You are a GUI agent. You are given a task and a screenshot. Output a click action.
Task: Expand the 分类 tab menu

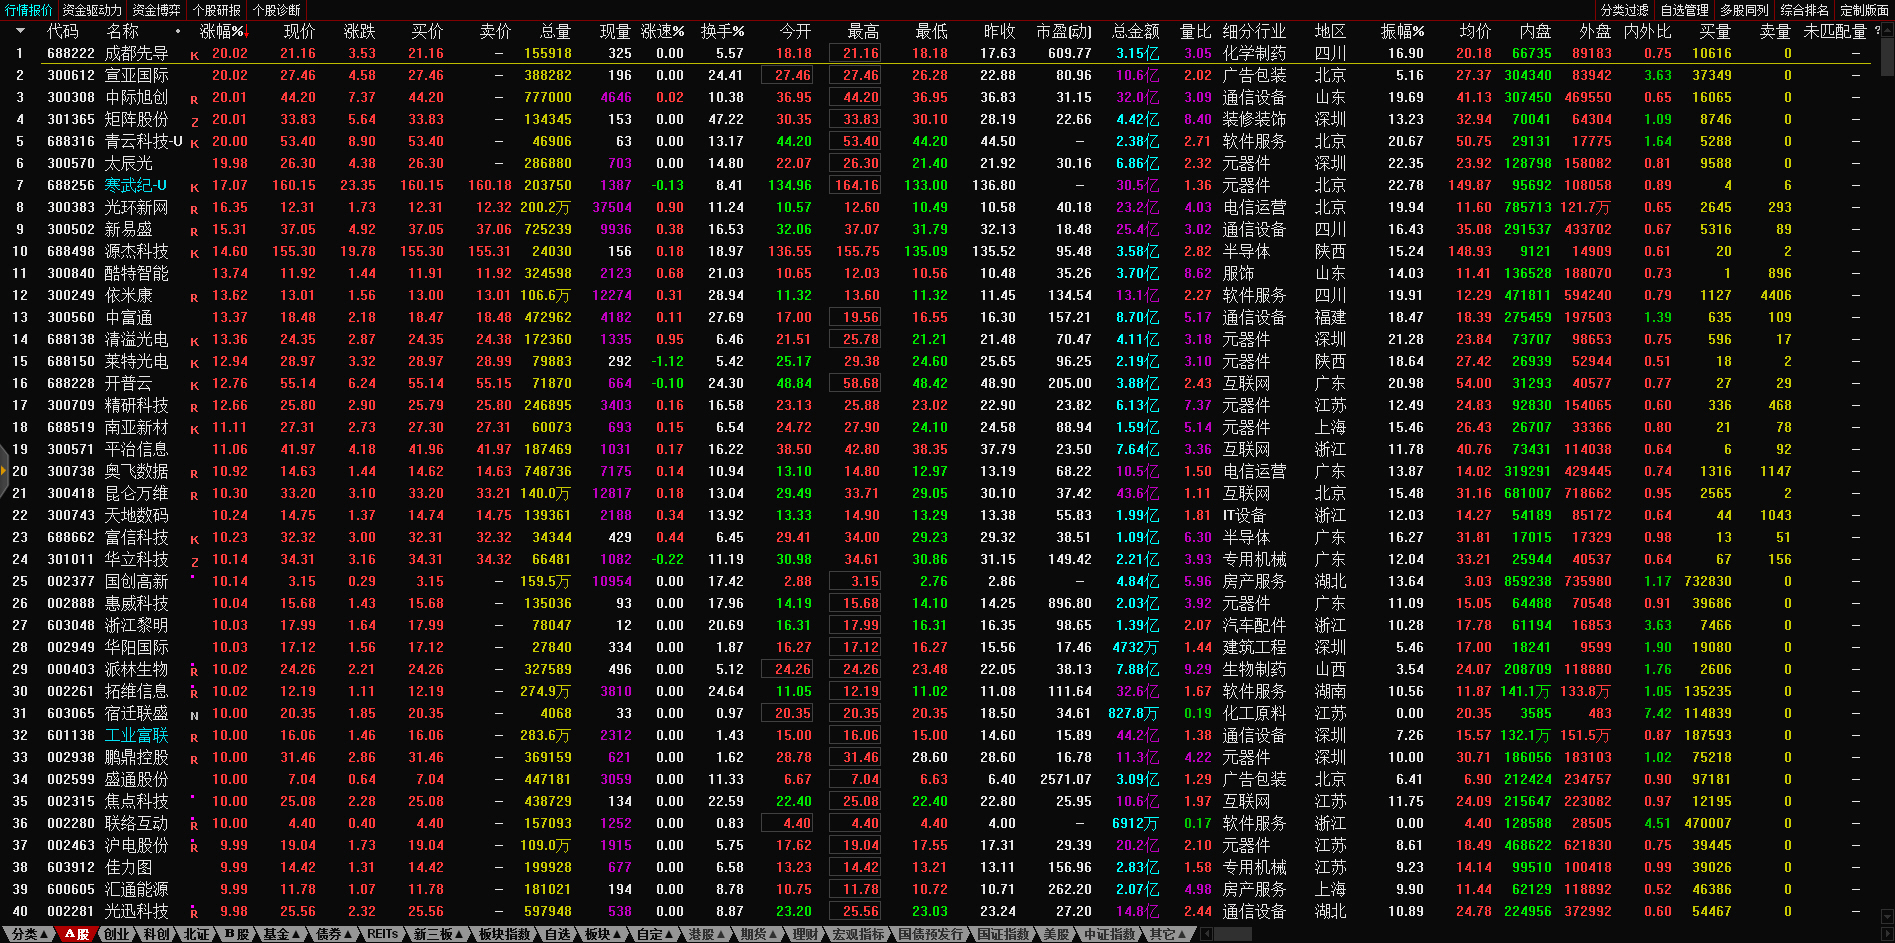click(29, 934)
